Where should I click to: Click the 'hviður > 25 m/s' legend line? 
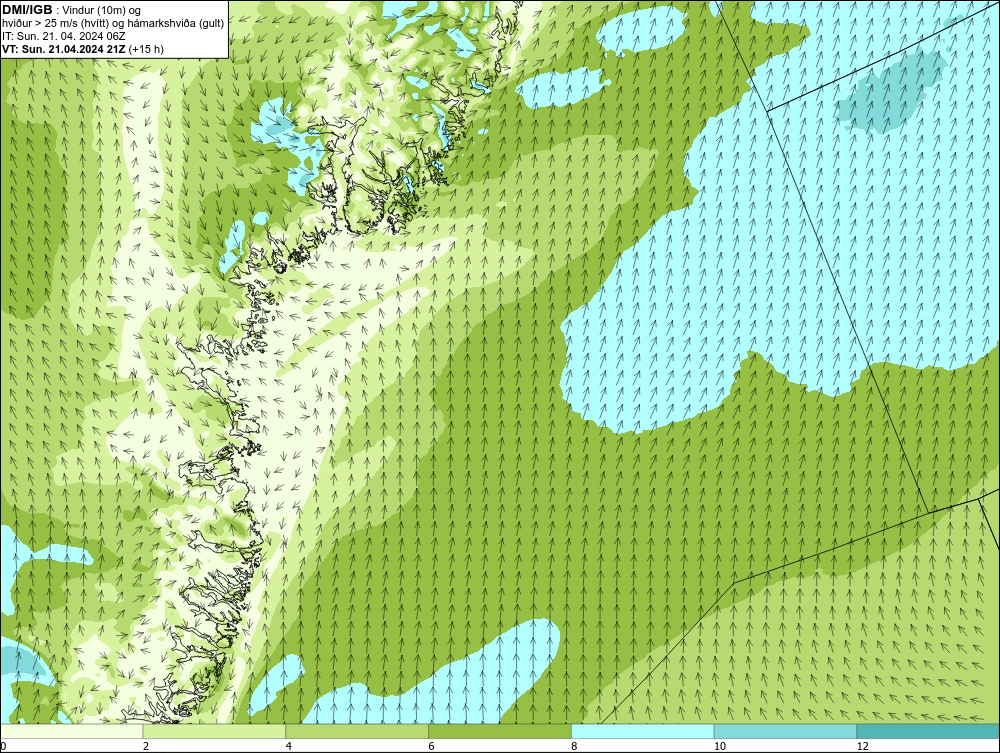point(113,24)
